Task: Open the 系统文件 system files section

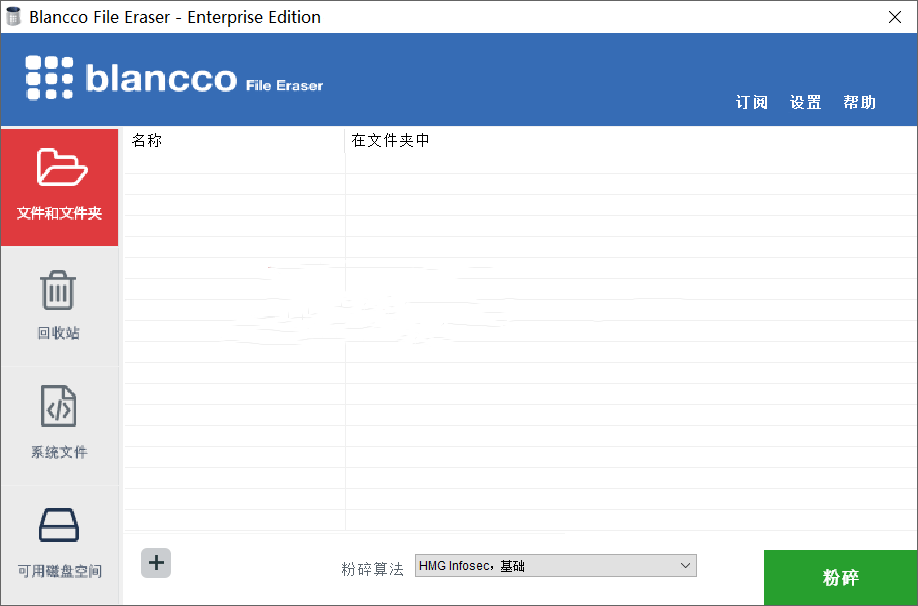Action: tap(59, 426)
